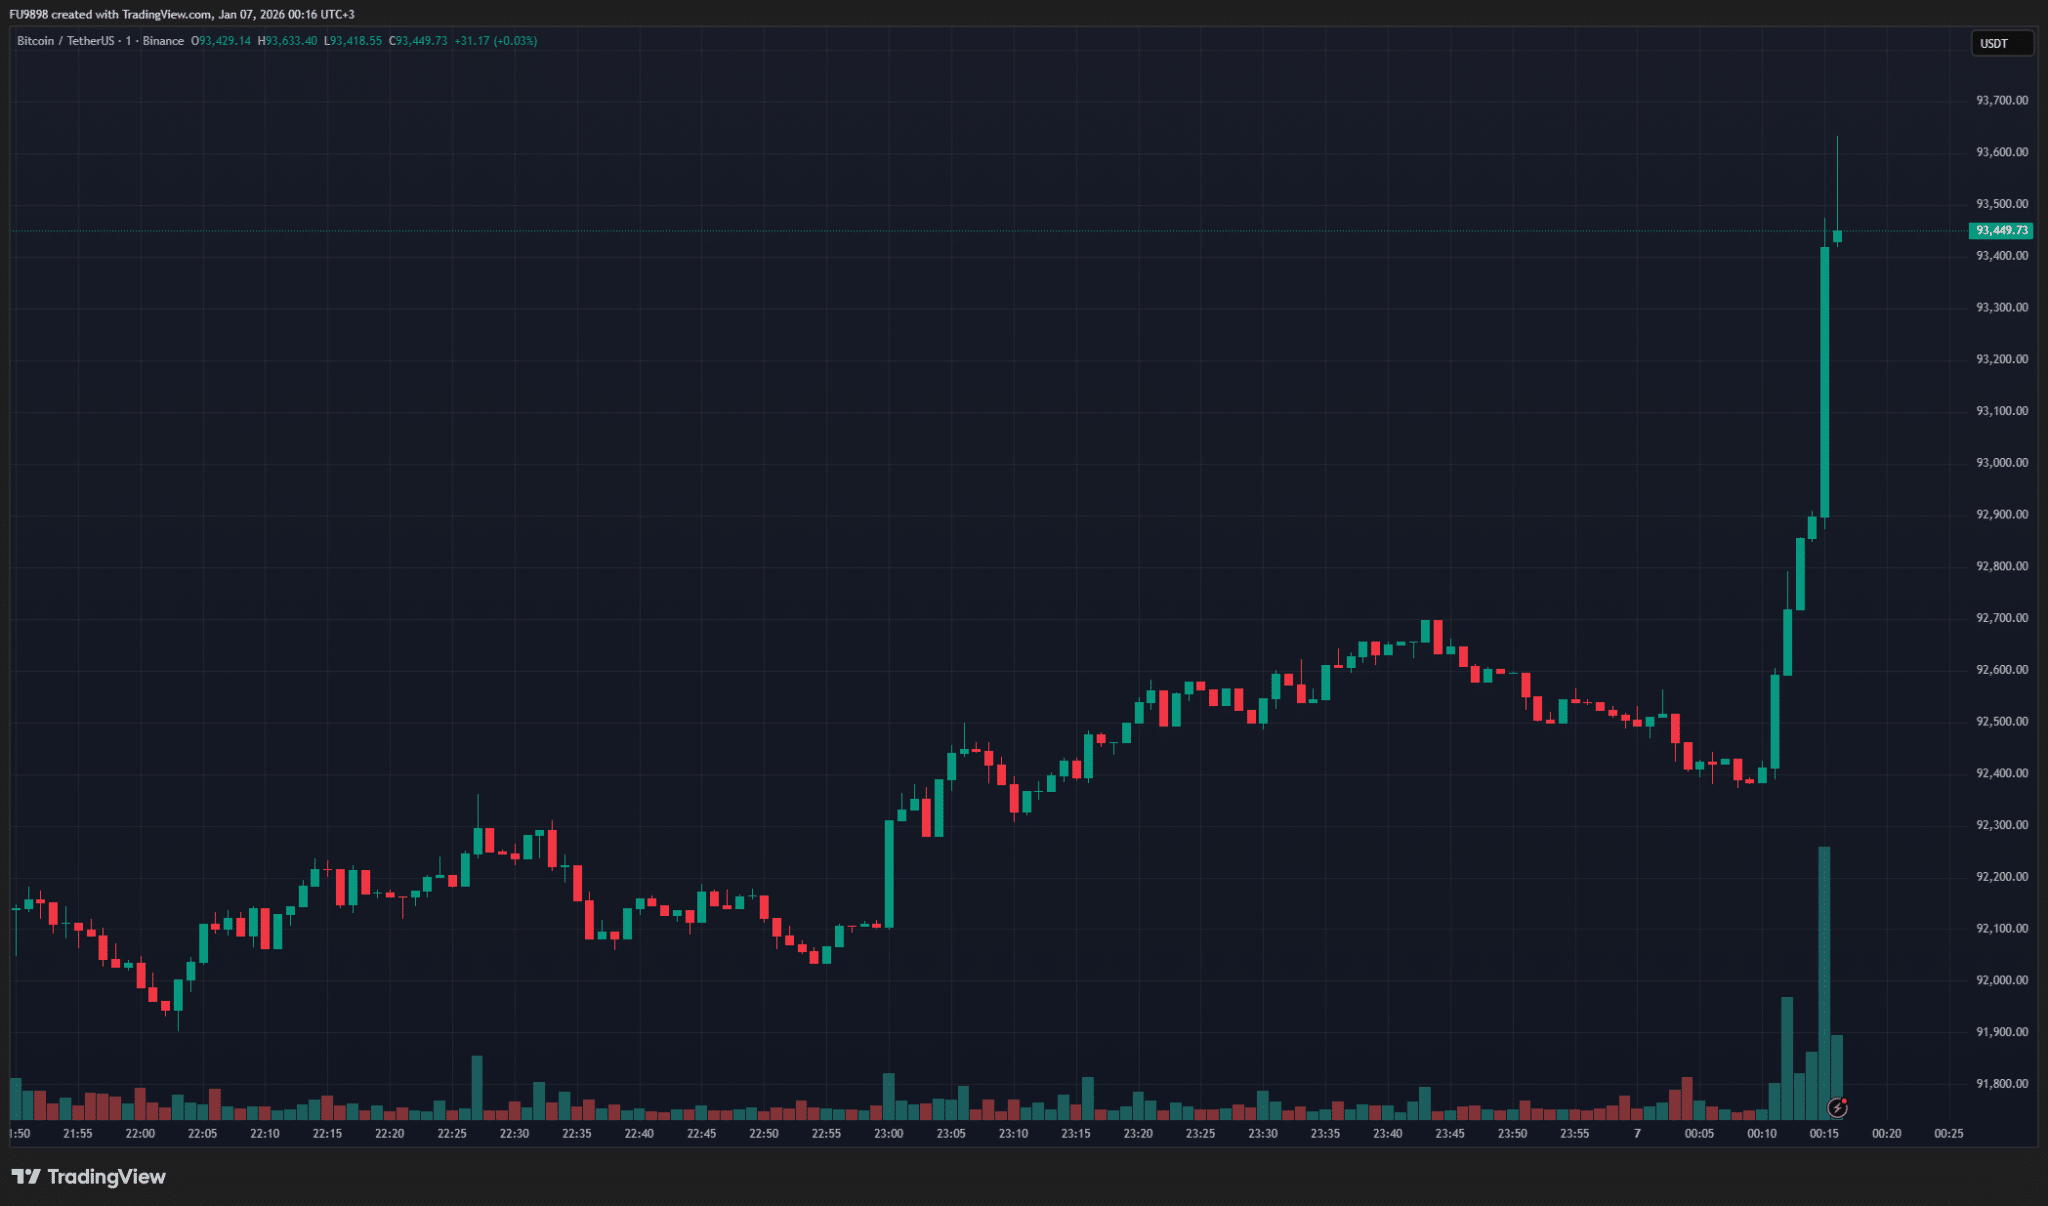
Task: Click the 93,700.00 price axis label
Action: pyautogui.click(x=2001, y=100)
